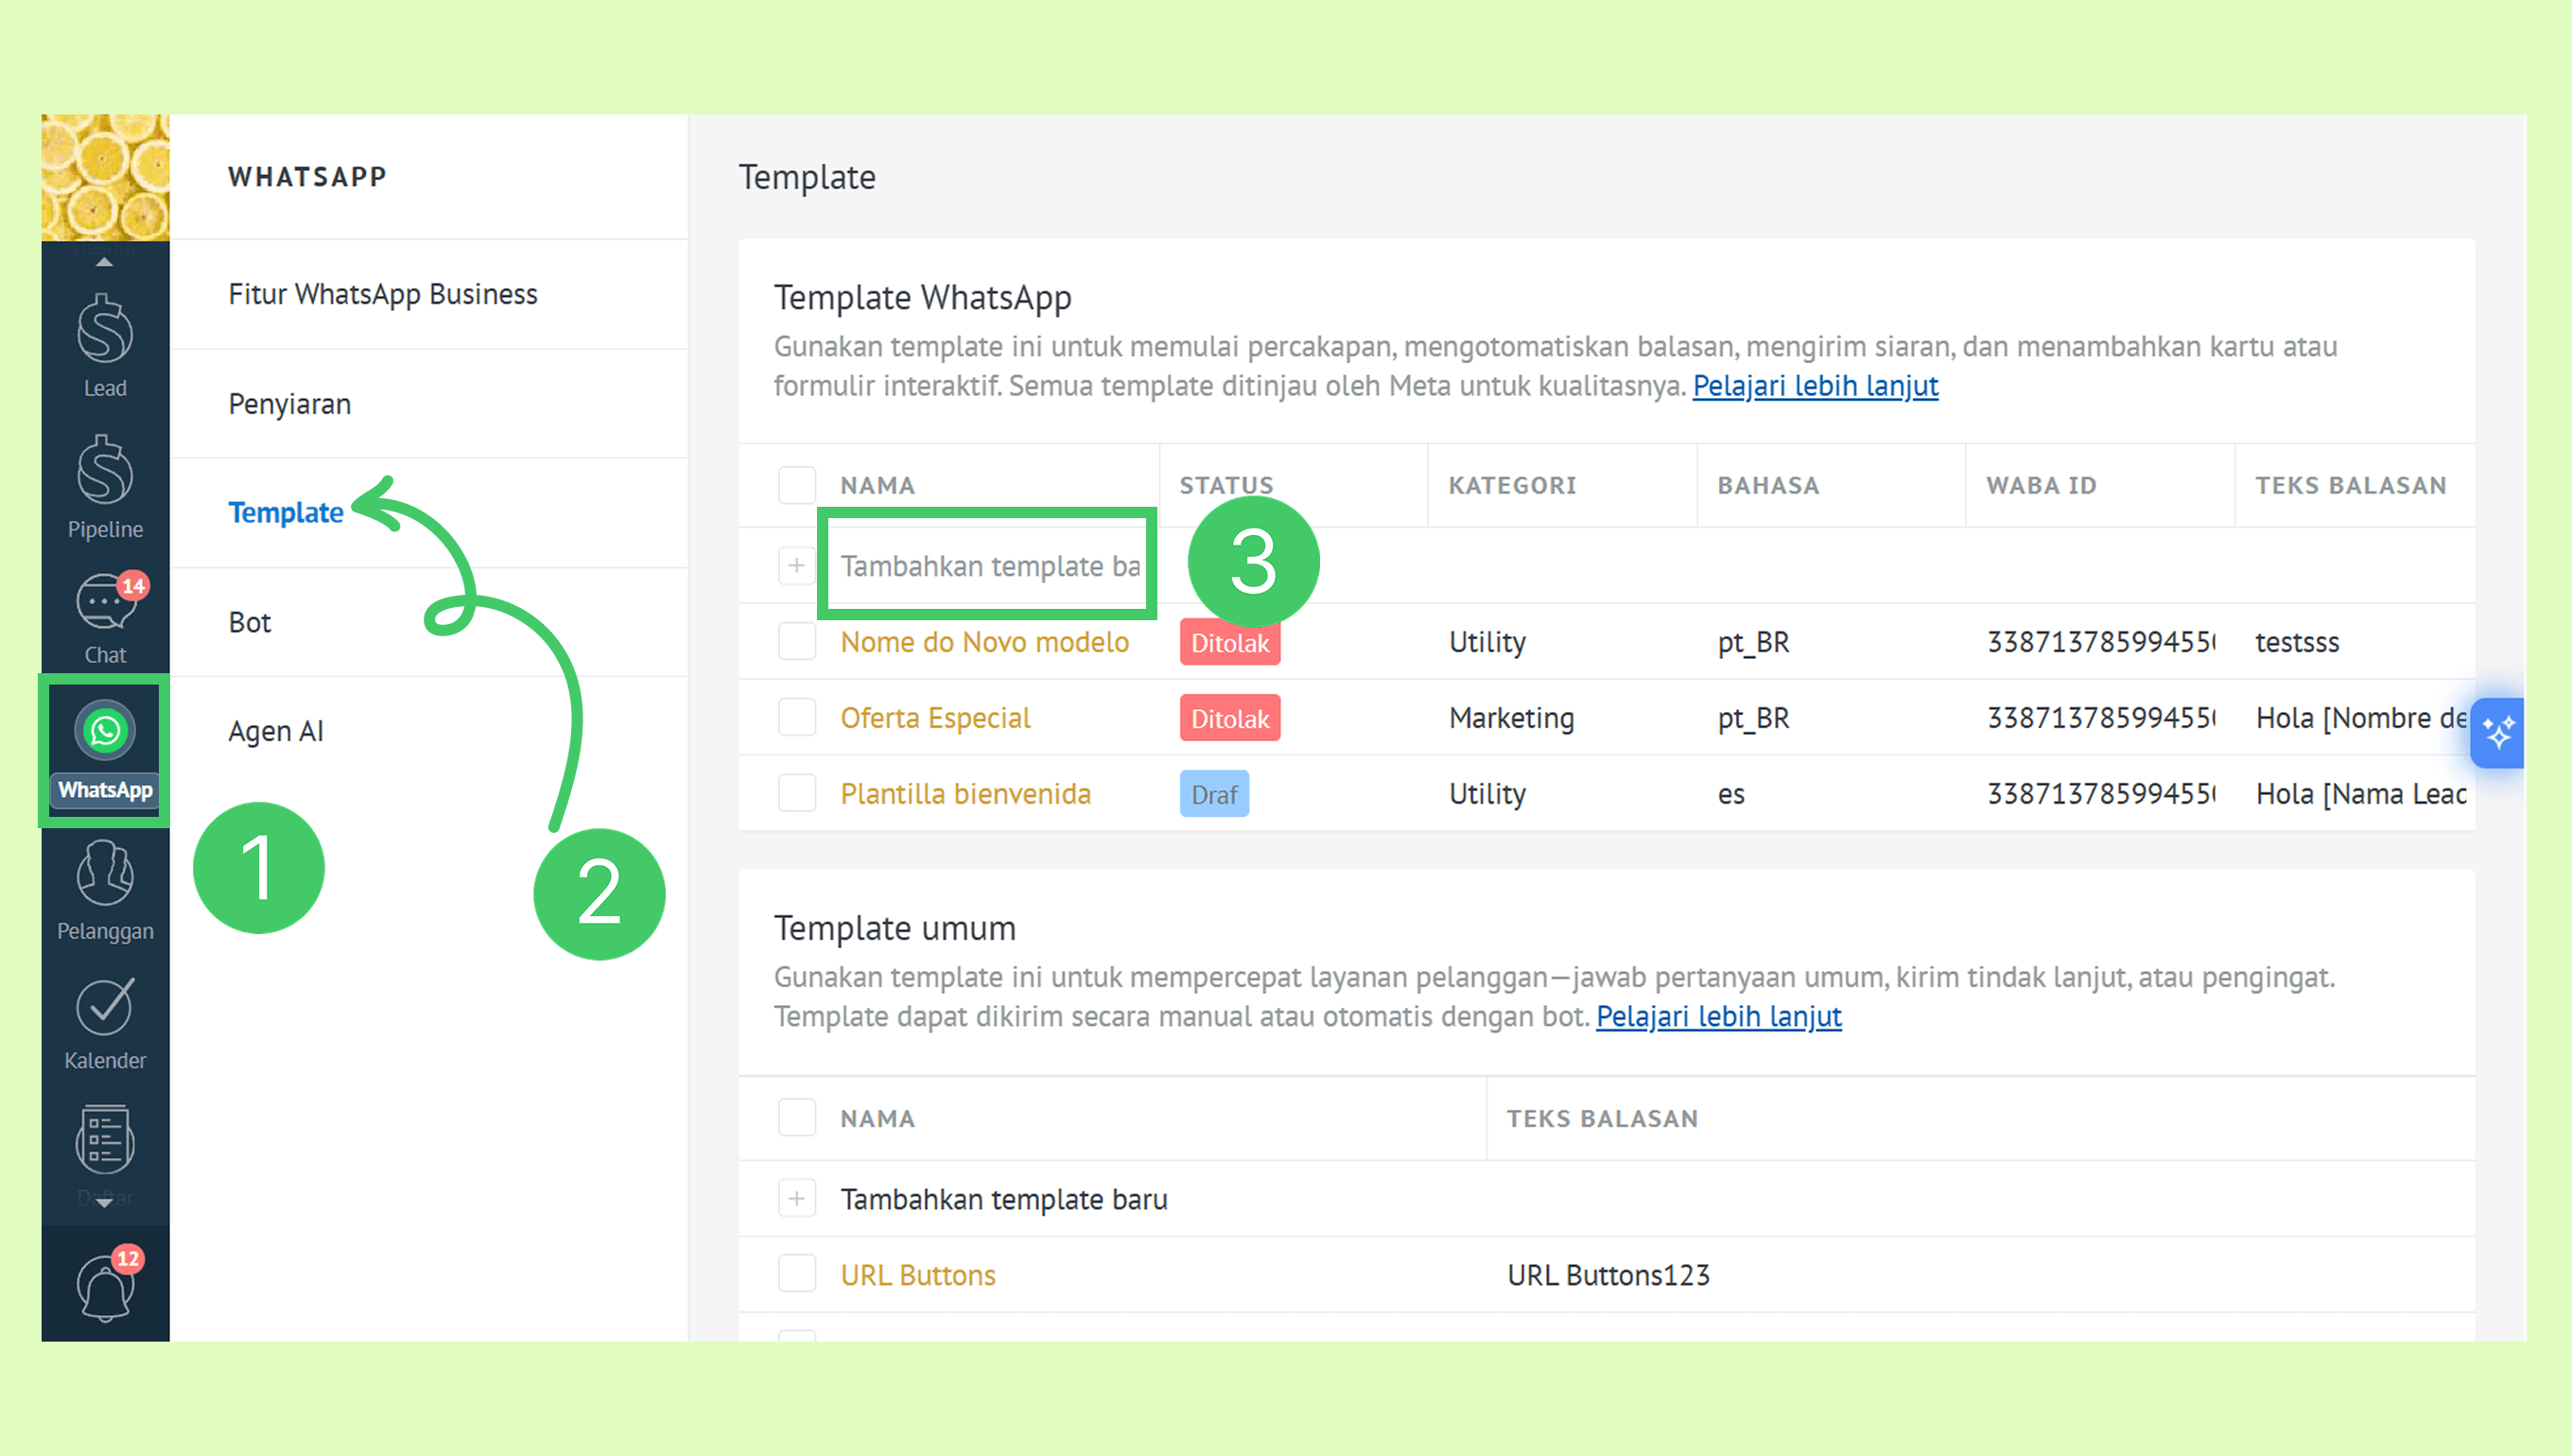This screenshot has height=1456, width=2572.
Task: Click the BAHASA column header
Action: click(x=1768, y=485)
